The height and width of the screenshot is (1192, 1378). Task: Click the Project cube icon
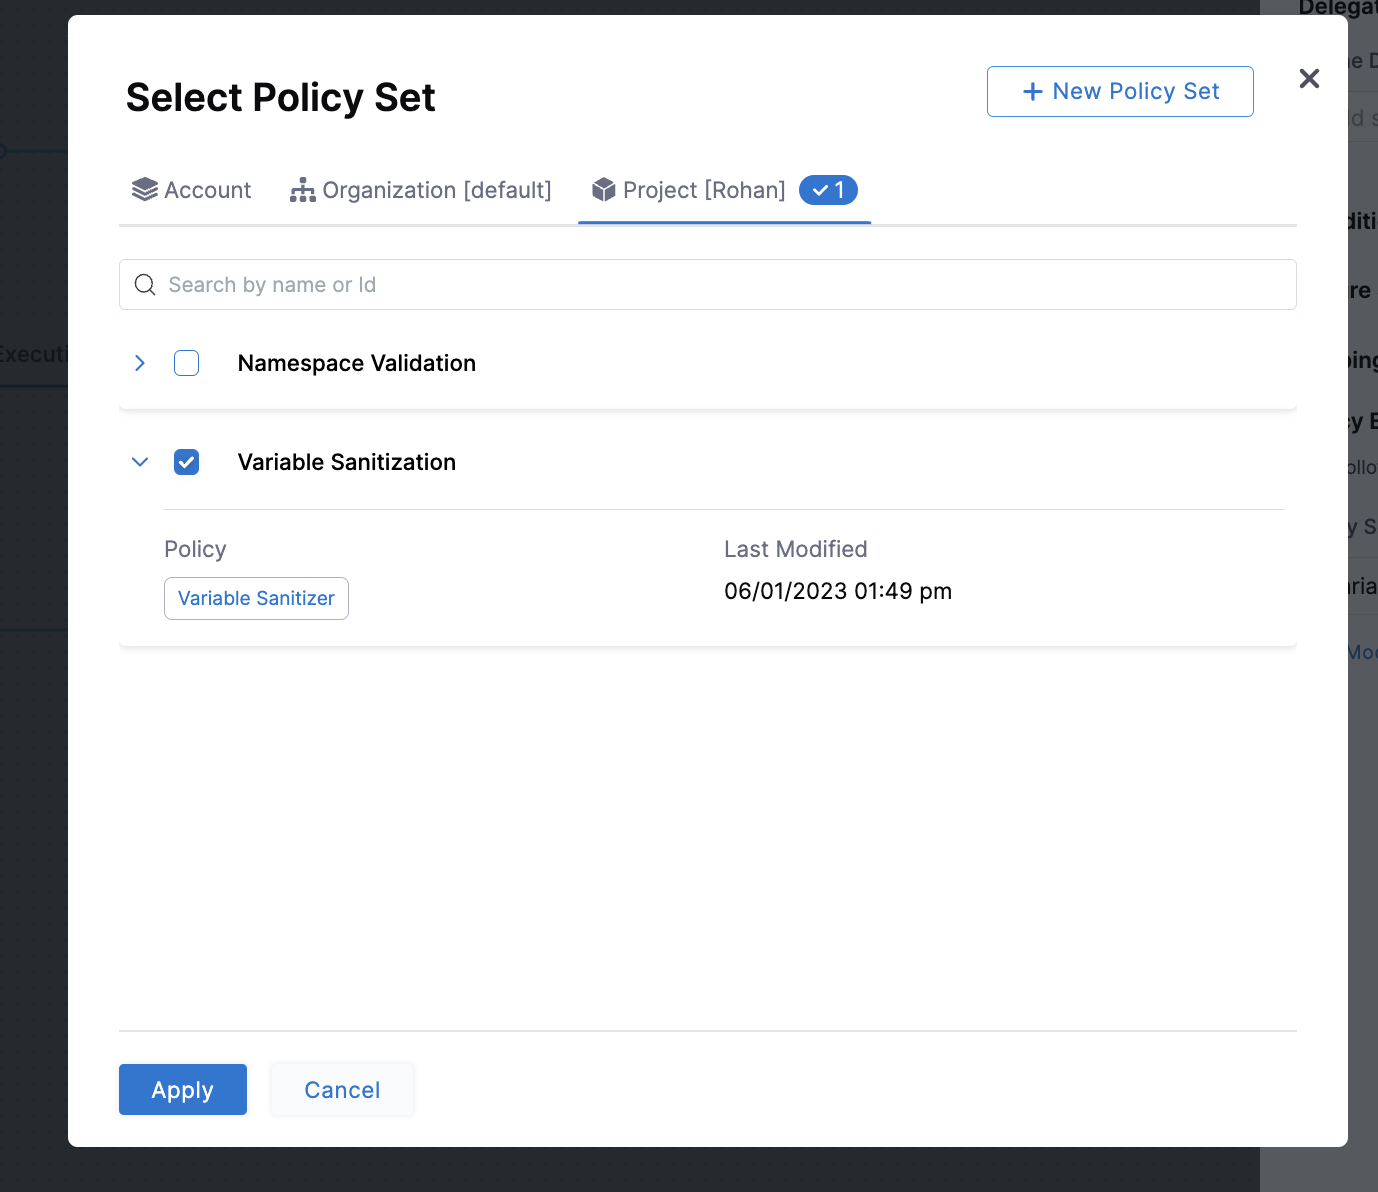(604, 190)
